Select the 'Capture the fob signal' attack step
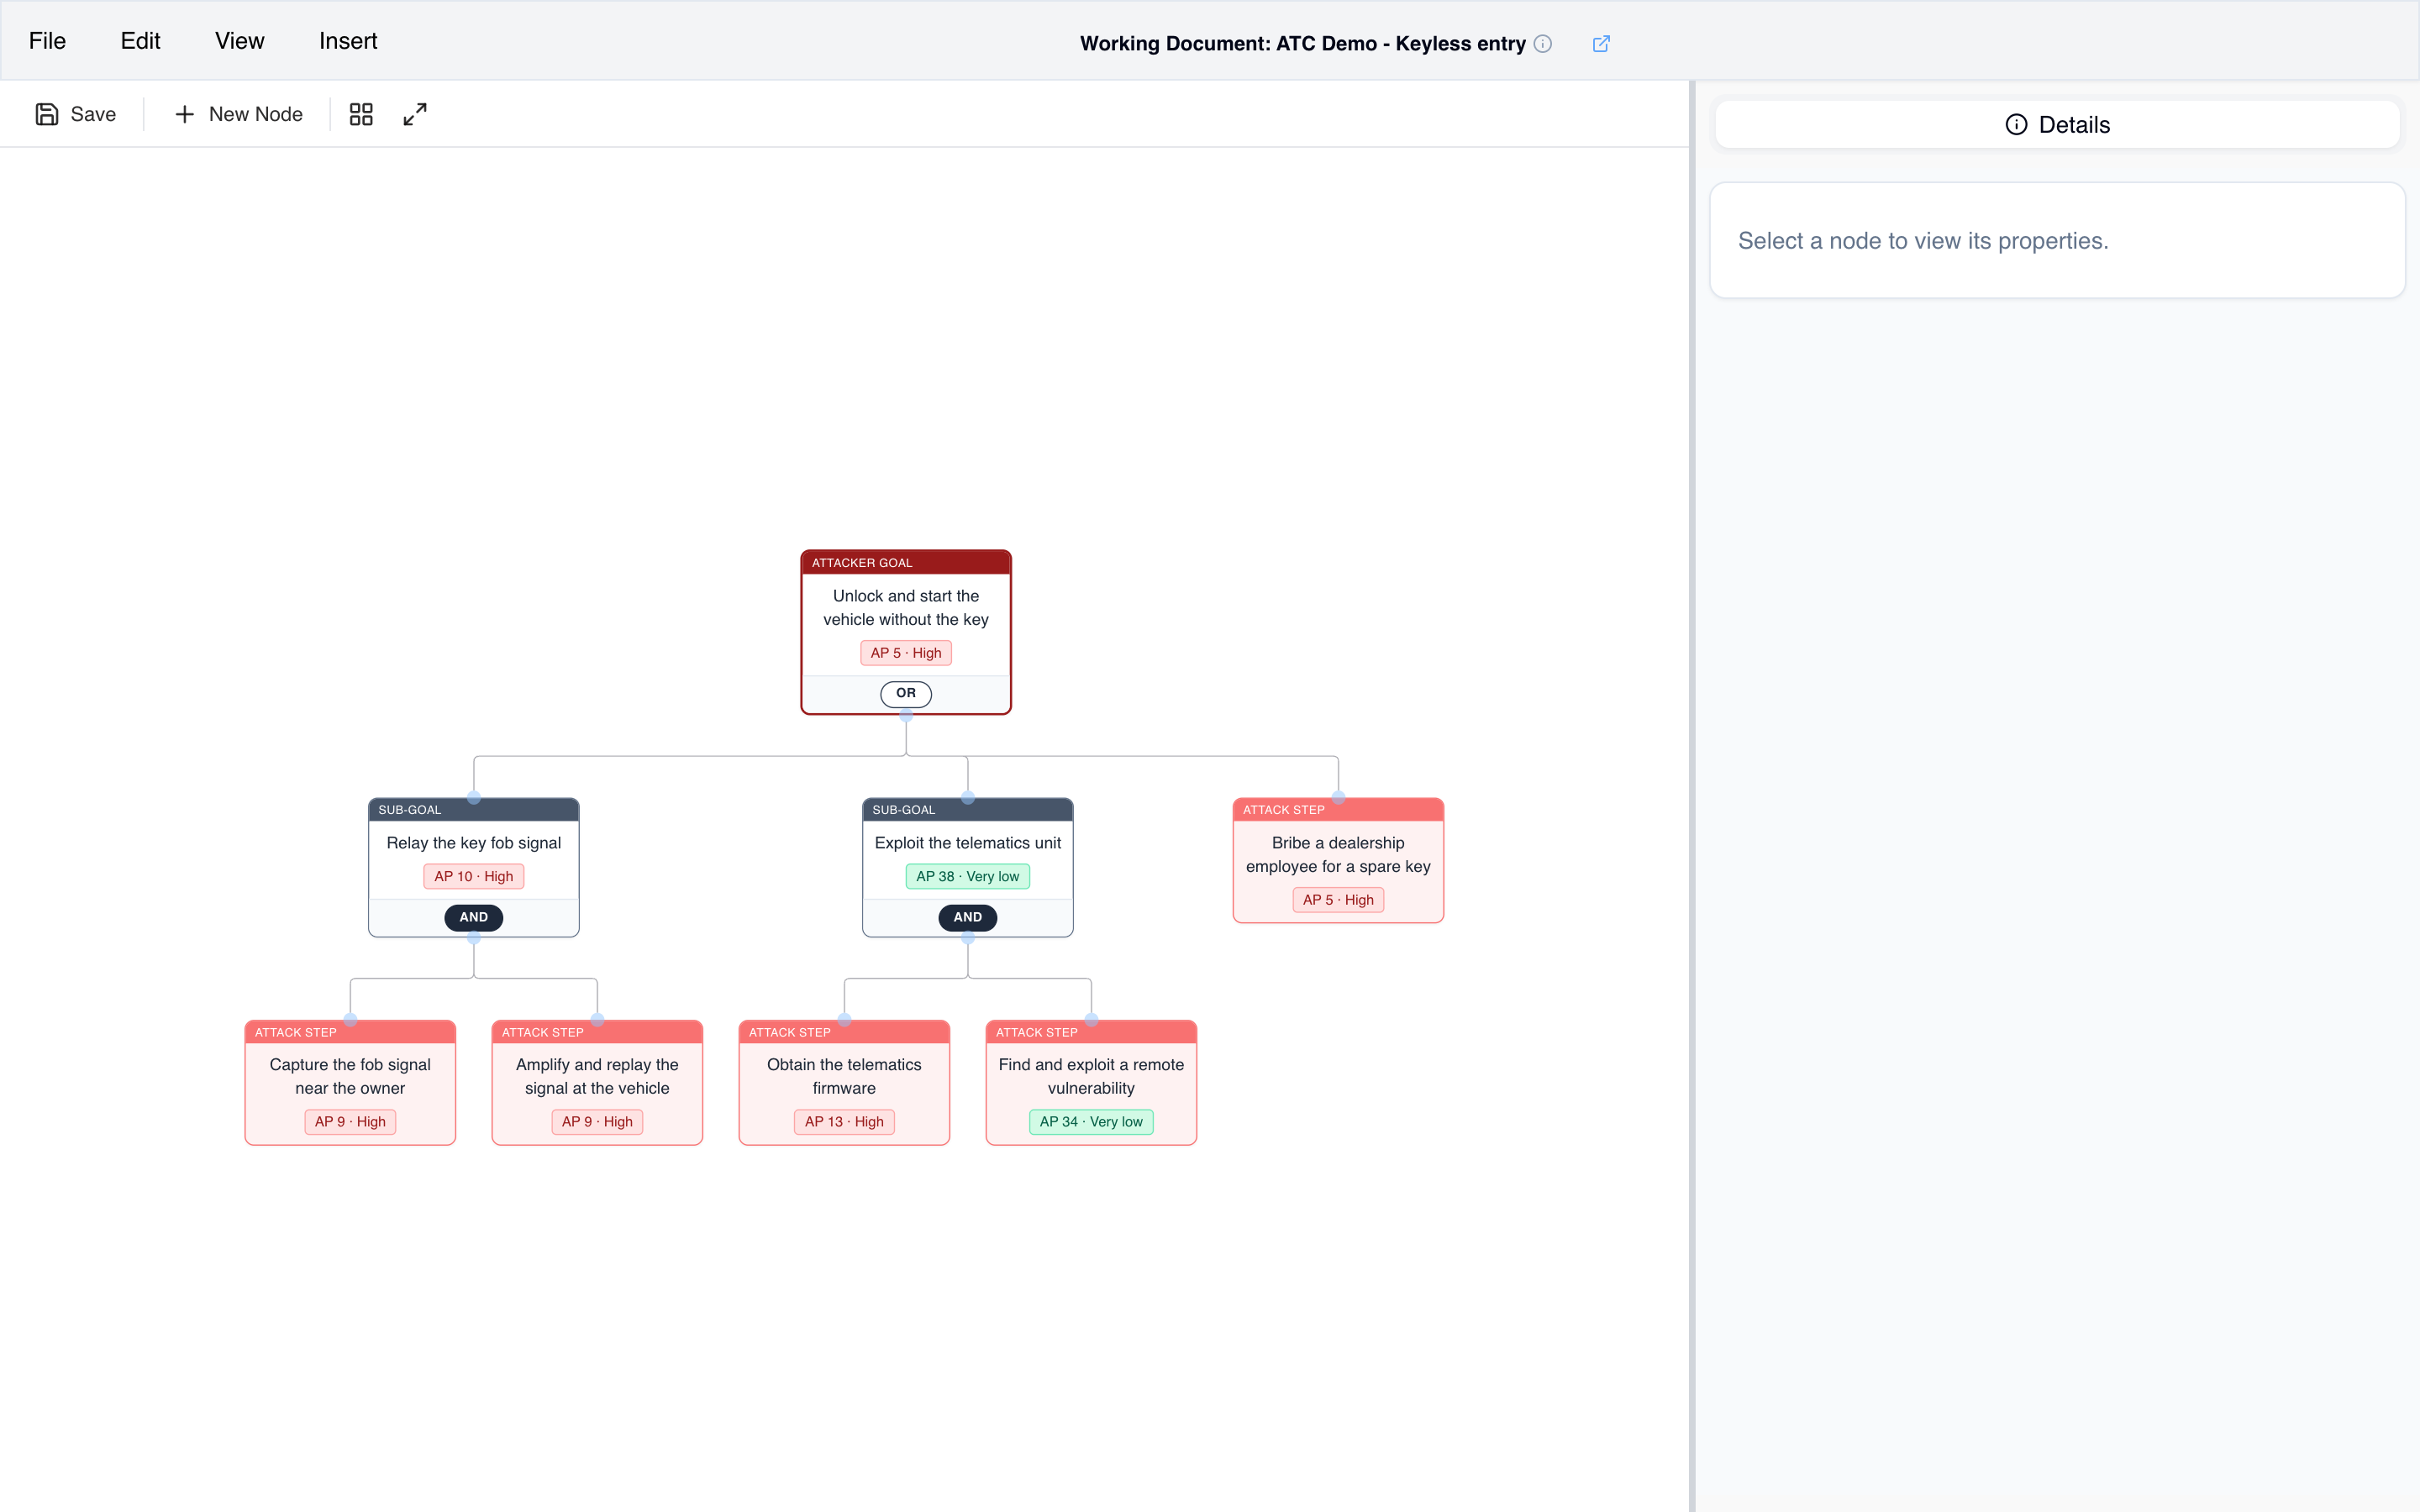Image resolution: width=2420 pixels, height=1512 pixels. [x=350, y=1082]
